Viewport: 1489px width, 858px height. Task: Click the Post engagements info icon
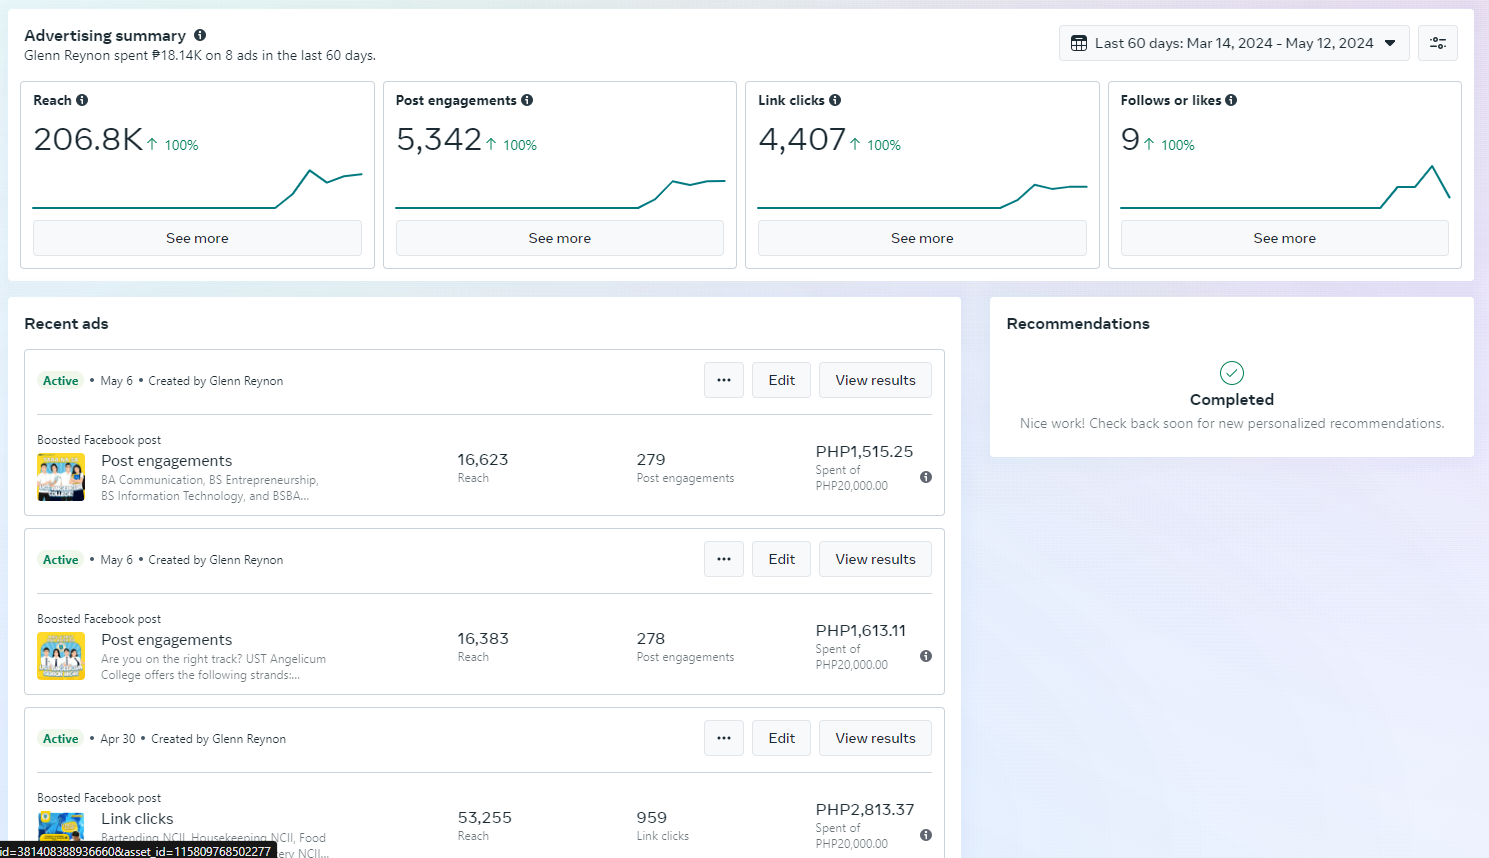tap(527, 100)
